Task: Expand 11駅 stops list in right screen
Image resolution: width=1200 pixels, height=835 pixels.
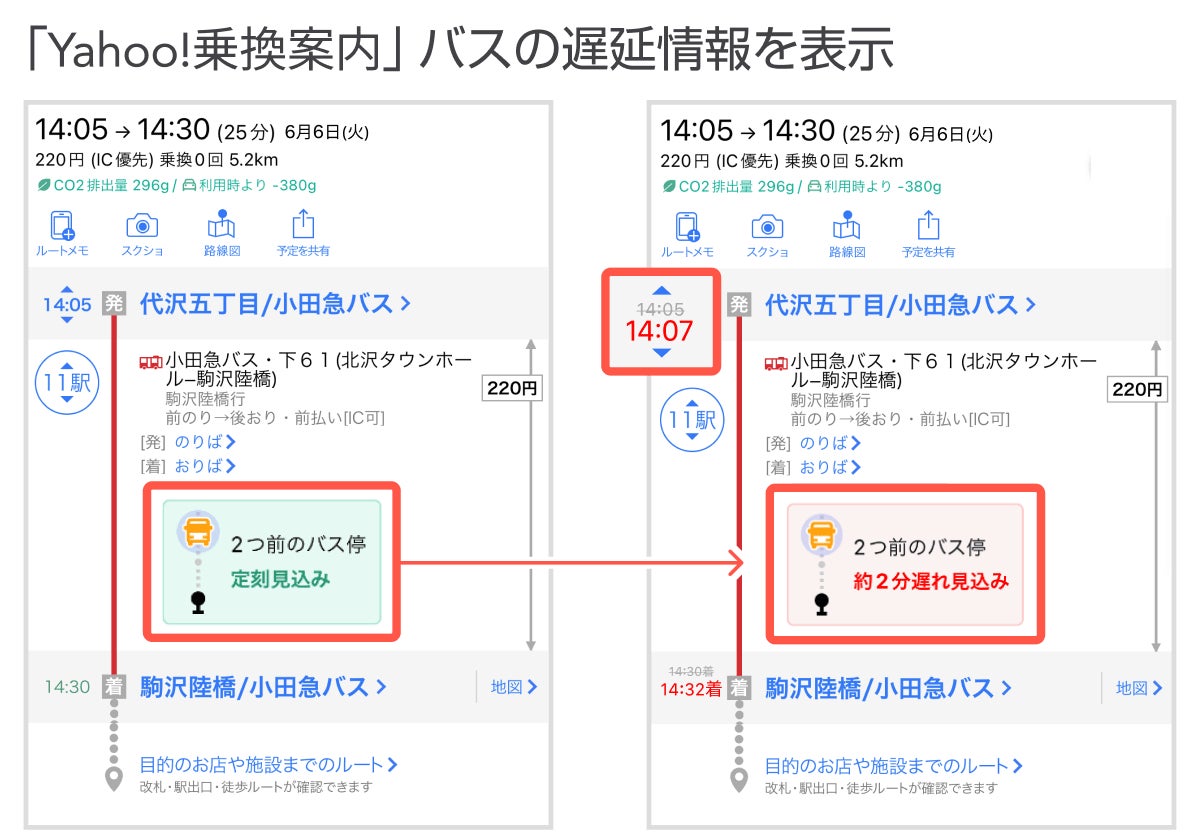Action: [691, 419]
